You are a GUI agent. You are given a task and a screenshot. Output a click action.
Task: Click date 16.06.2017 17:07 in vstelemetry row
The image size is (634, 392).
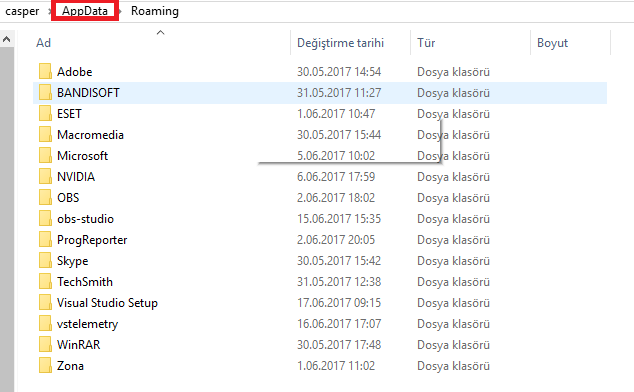pyautogui.click(x=339, y=324)
